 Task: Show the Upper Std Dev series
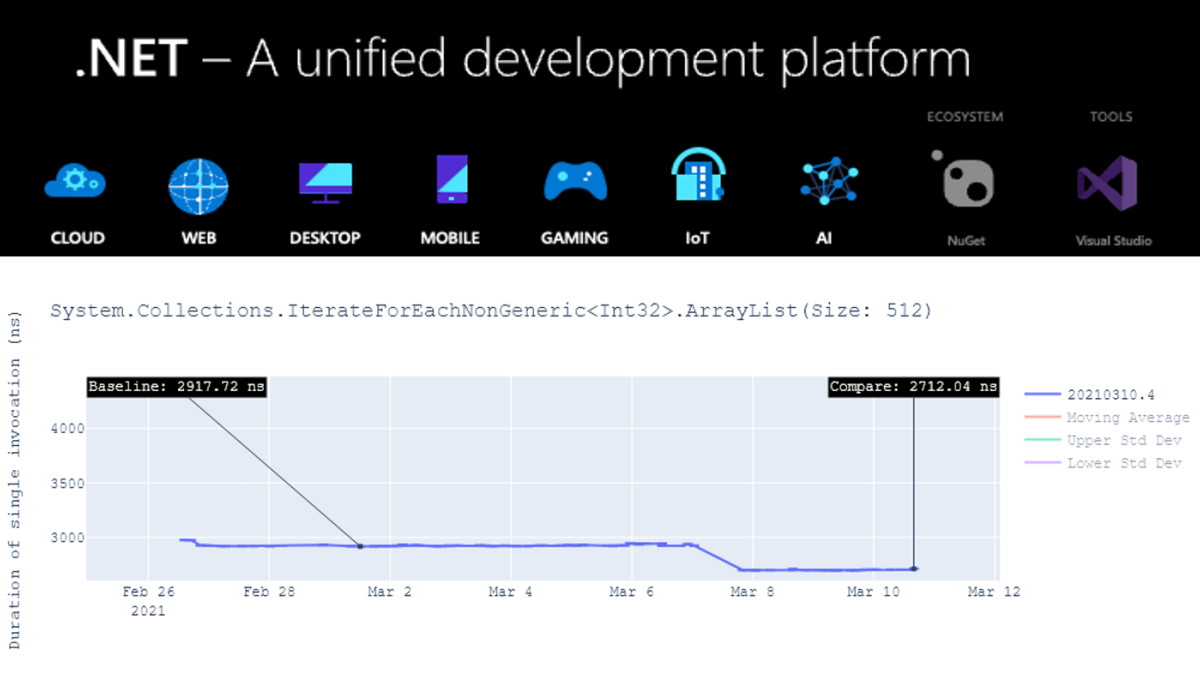coord(1103,441)
